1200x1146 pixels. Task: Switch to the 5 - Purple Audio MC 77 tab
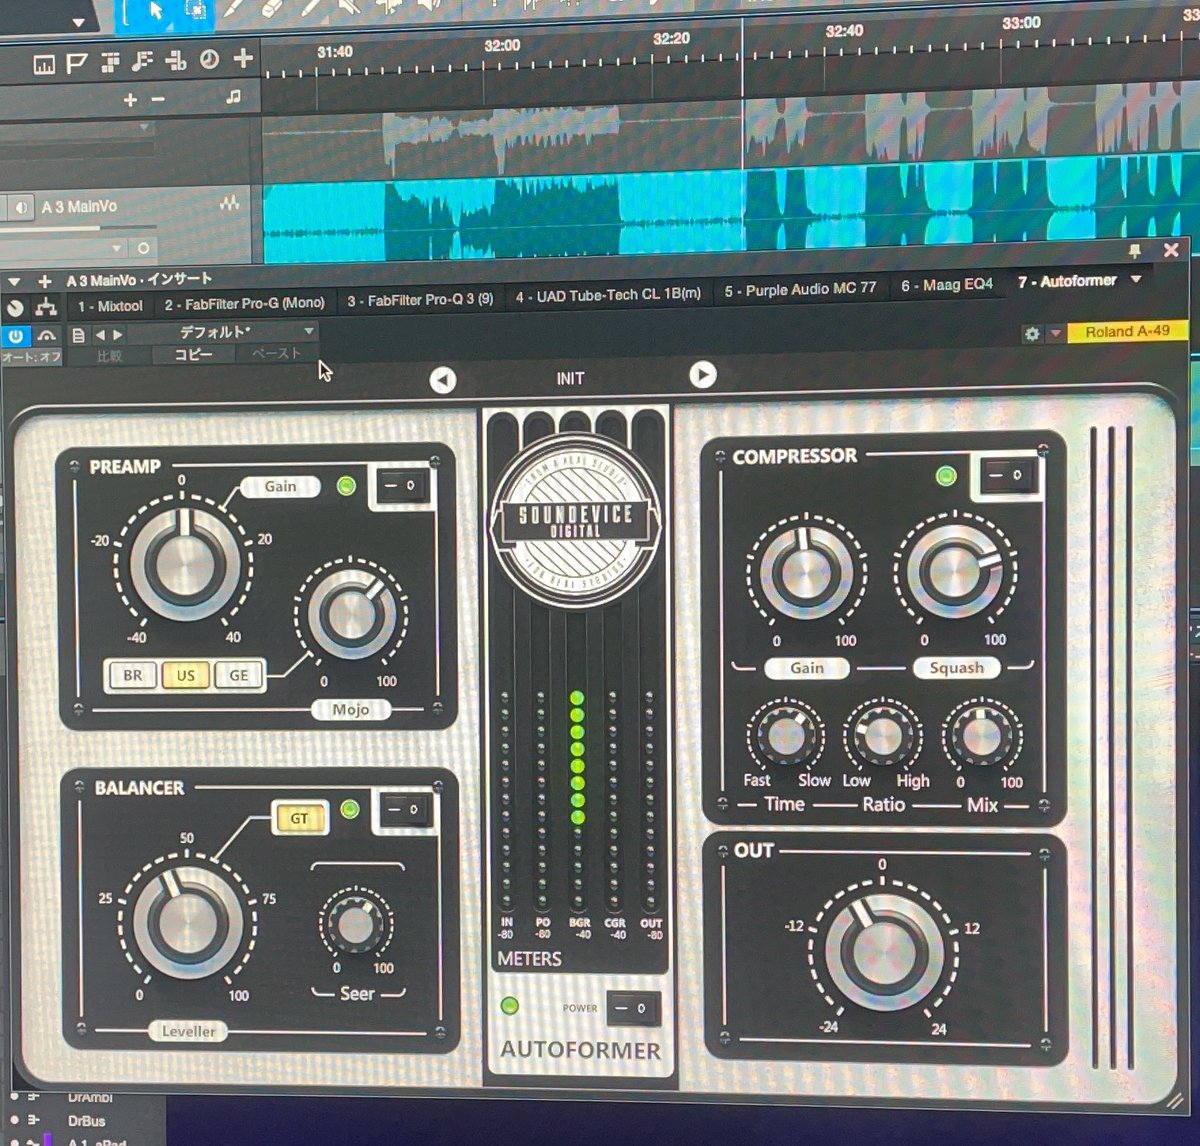(800, 289)
